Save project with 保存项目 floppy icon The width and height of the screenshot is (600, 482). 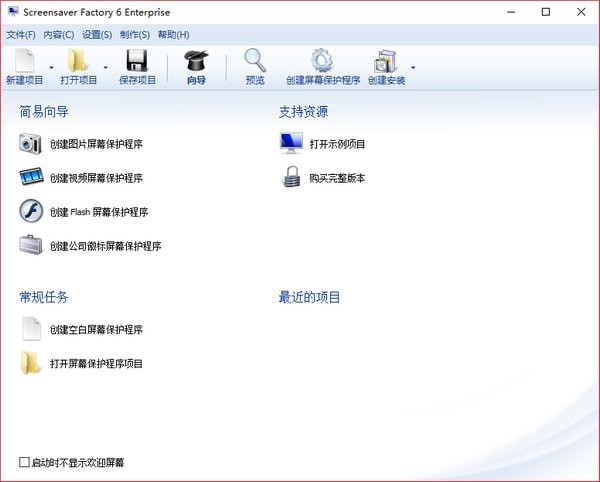137,61
